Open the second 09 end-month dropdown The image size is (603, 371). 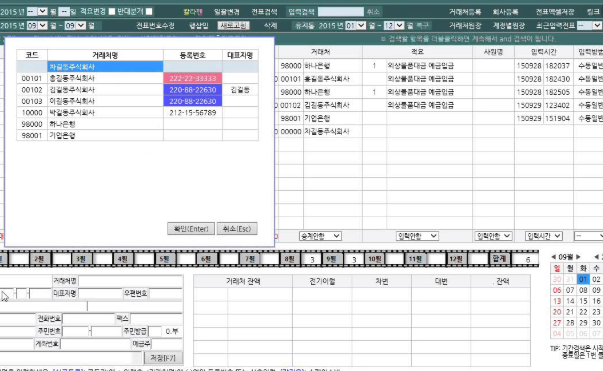tap(75, 26)
